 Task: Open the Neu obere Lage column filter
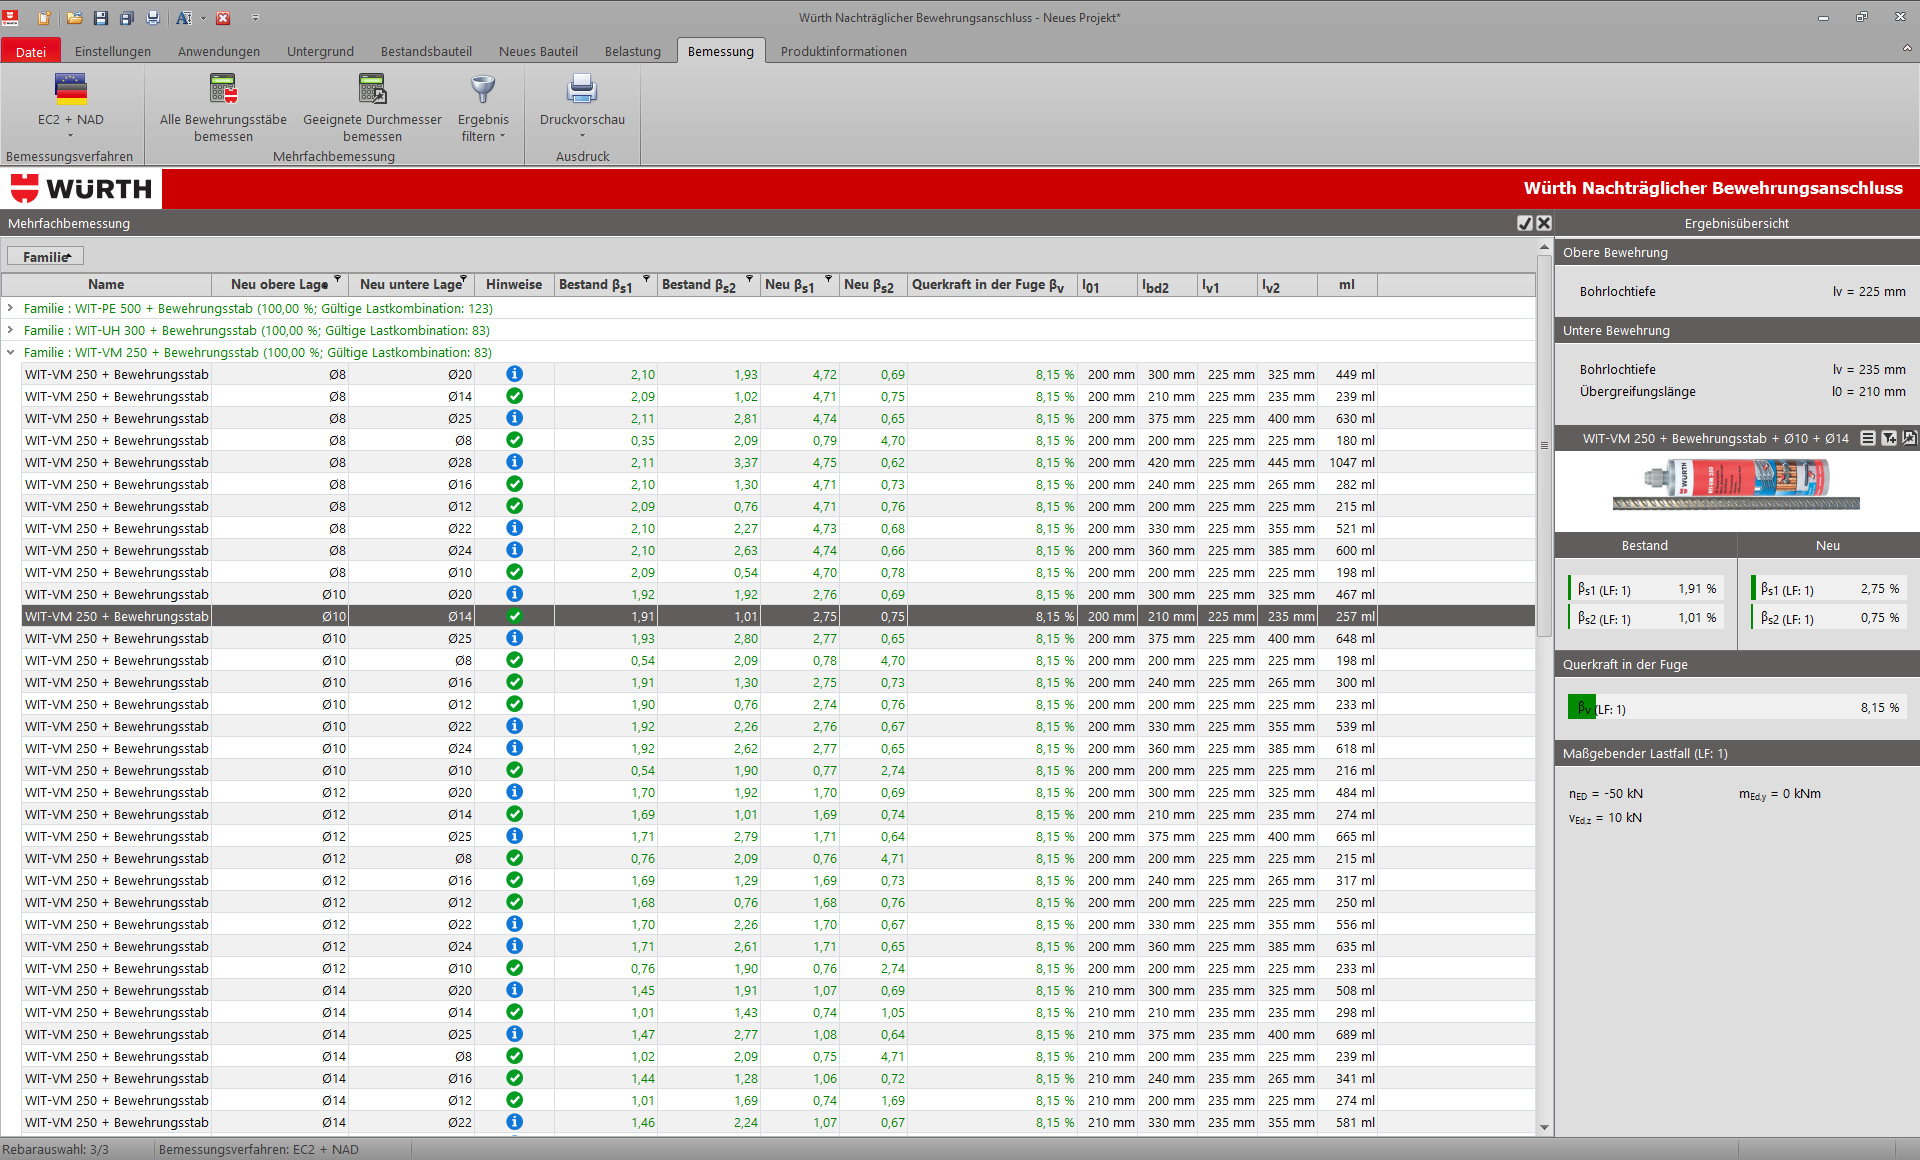[338, 279]
